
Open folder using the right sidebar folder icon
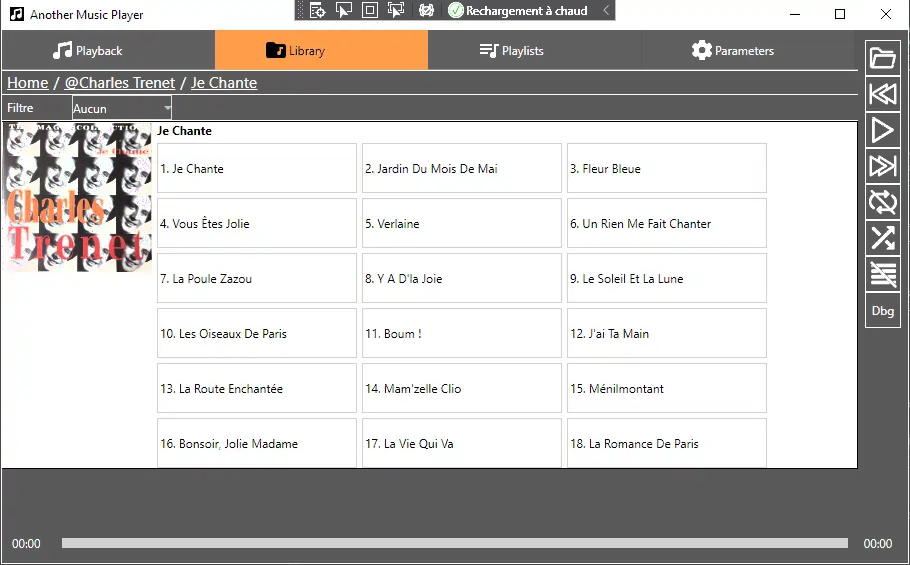pos(882,58)
